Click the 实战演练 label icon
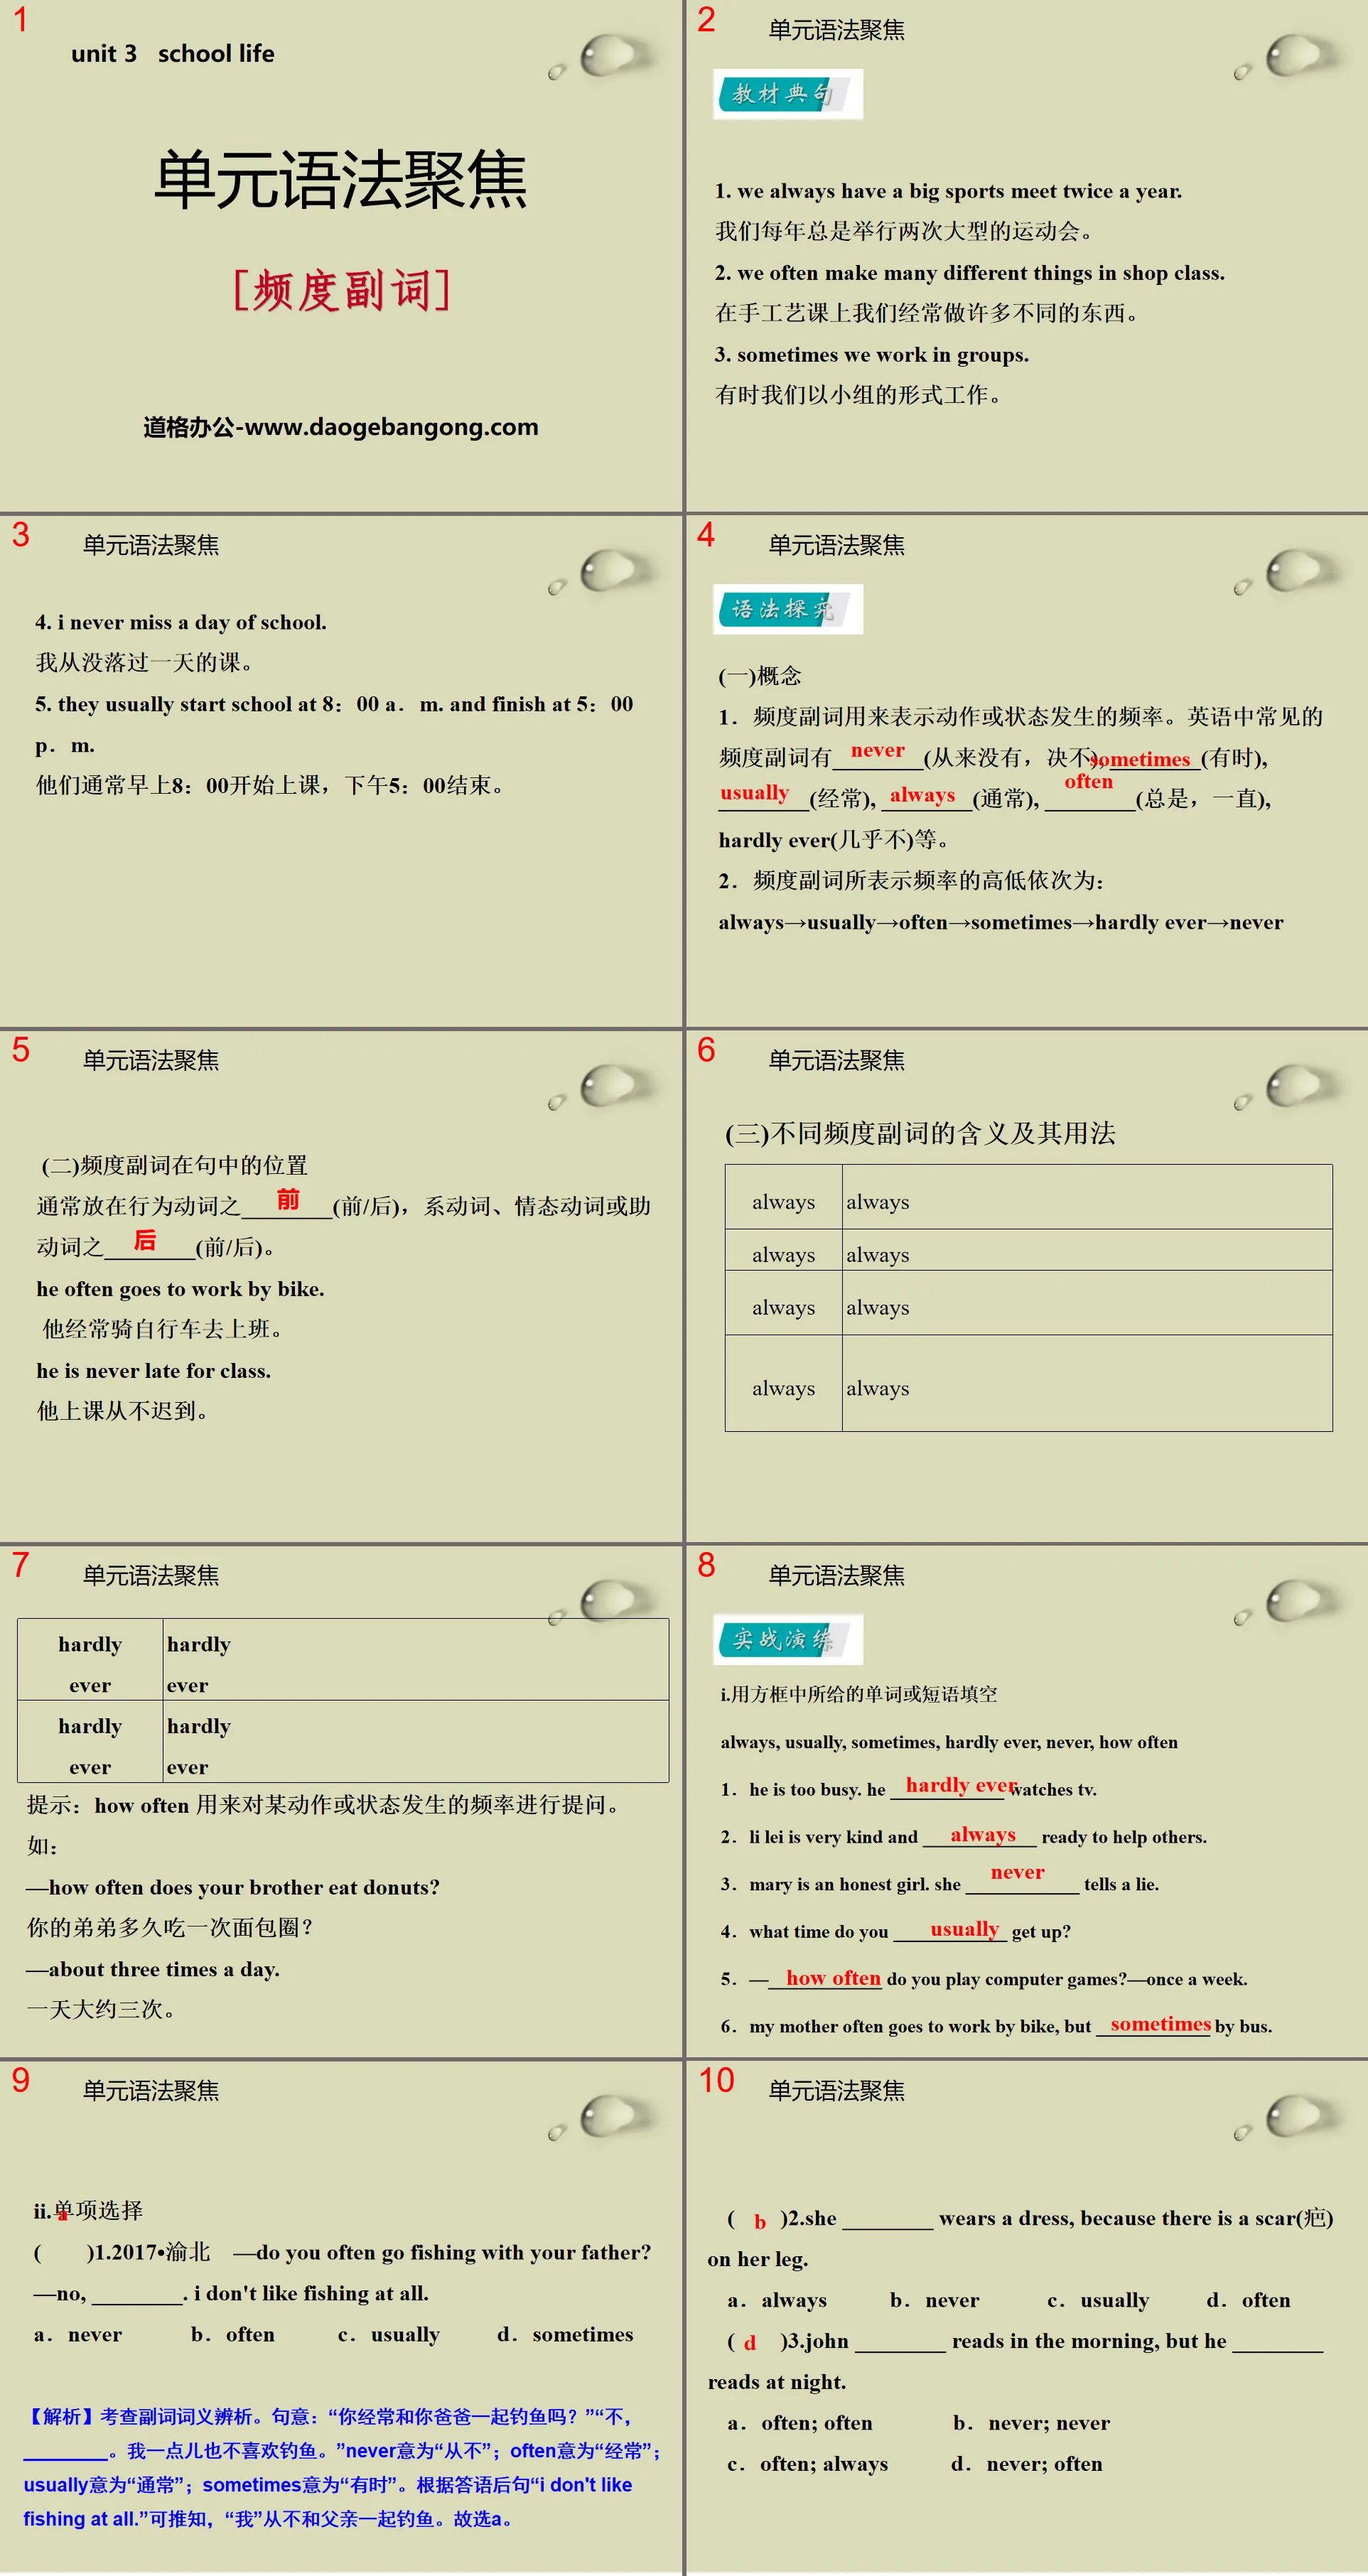Image resolution: width=1368 pixels, height=2576 pixels. [785, 1644]
